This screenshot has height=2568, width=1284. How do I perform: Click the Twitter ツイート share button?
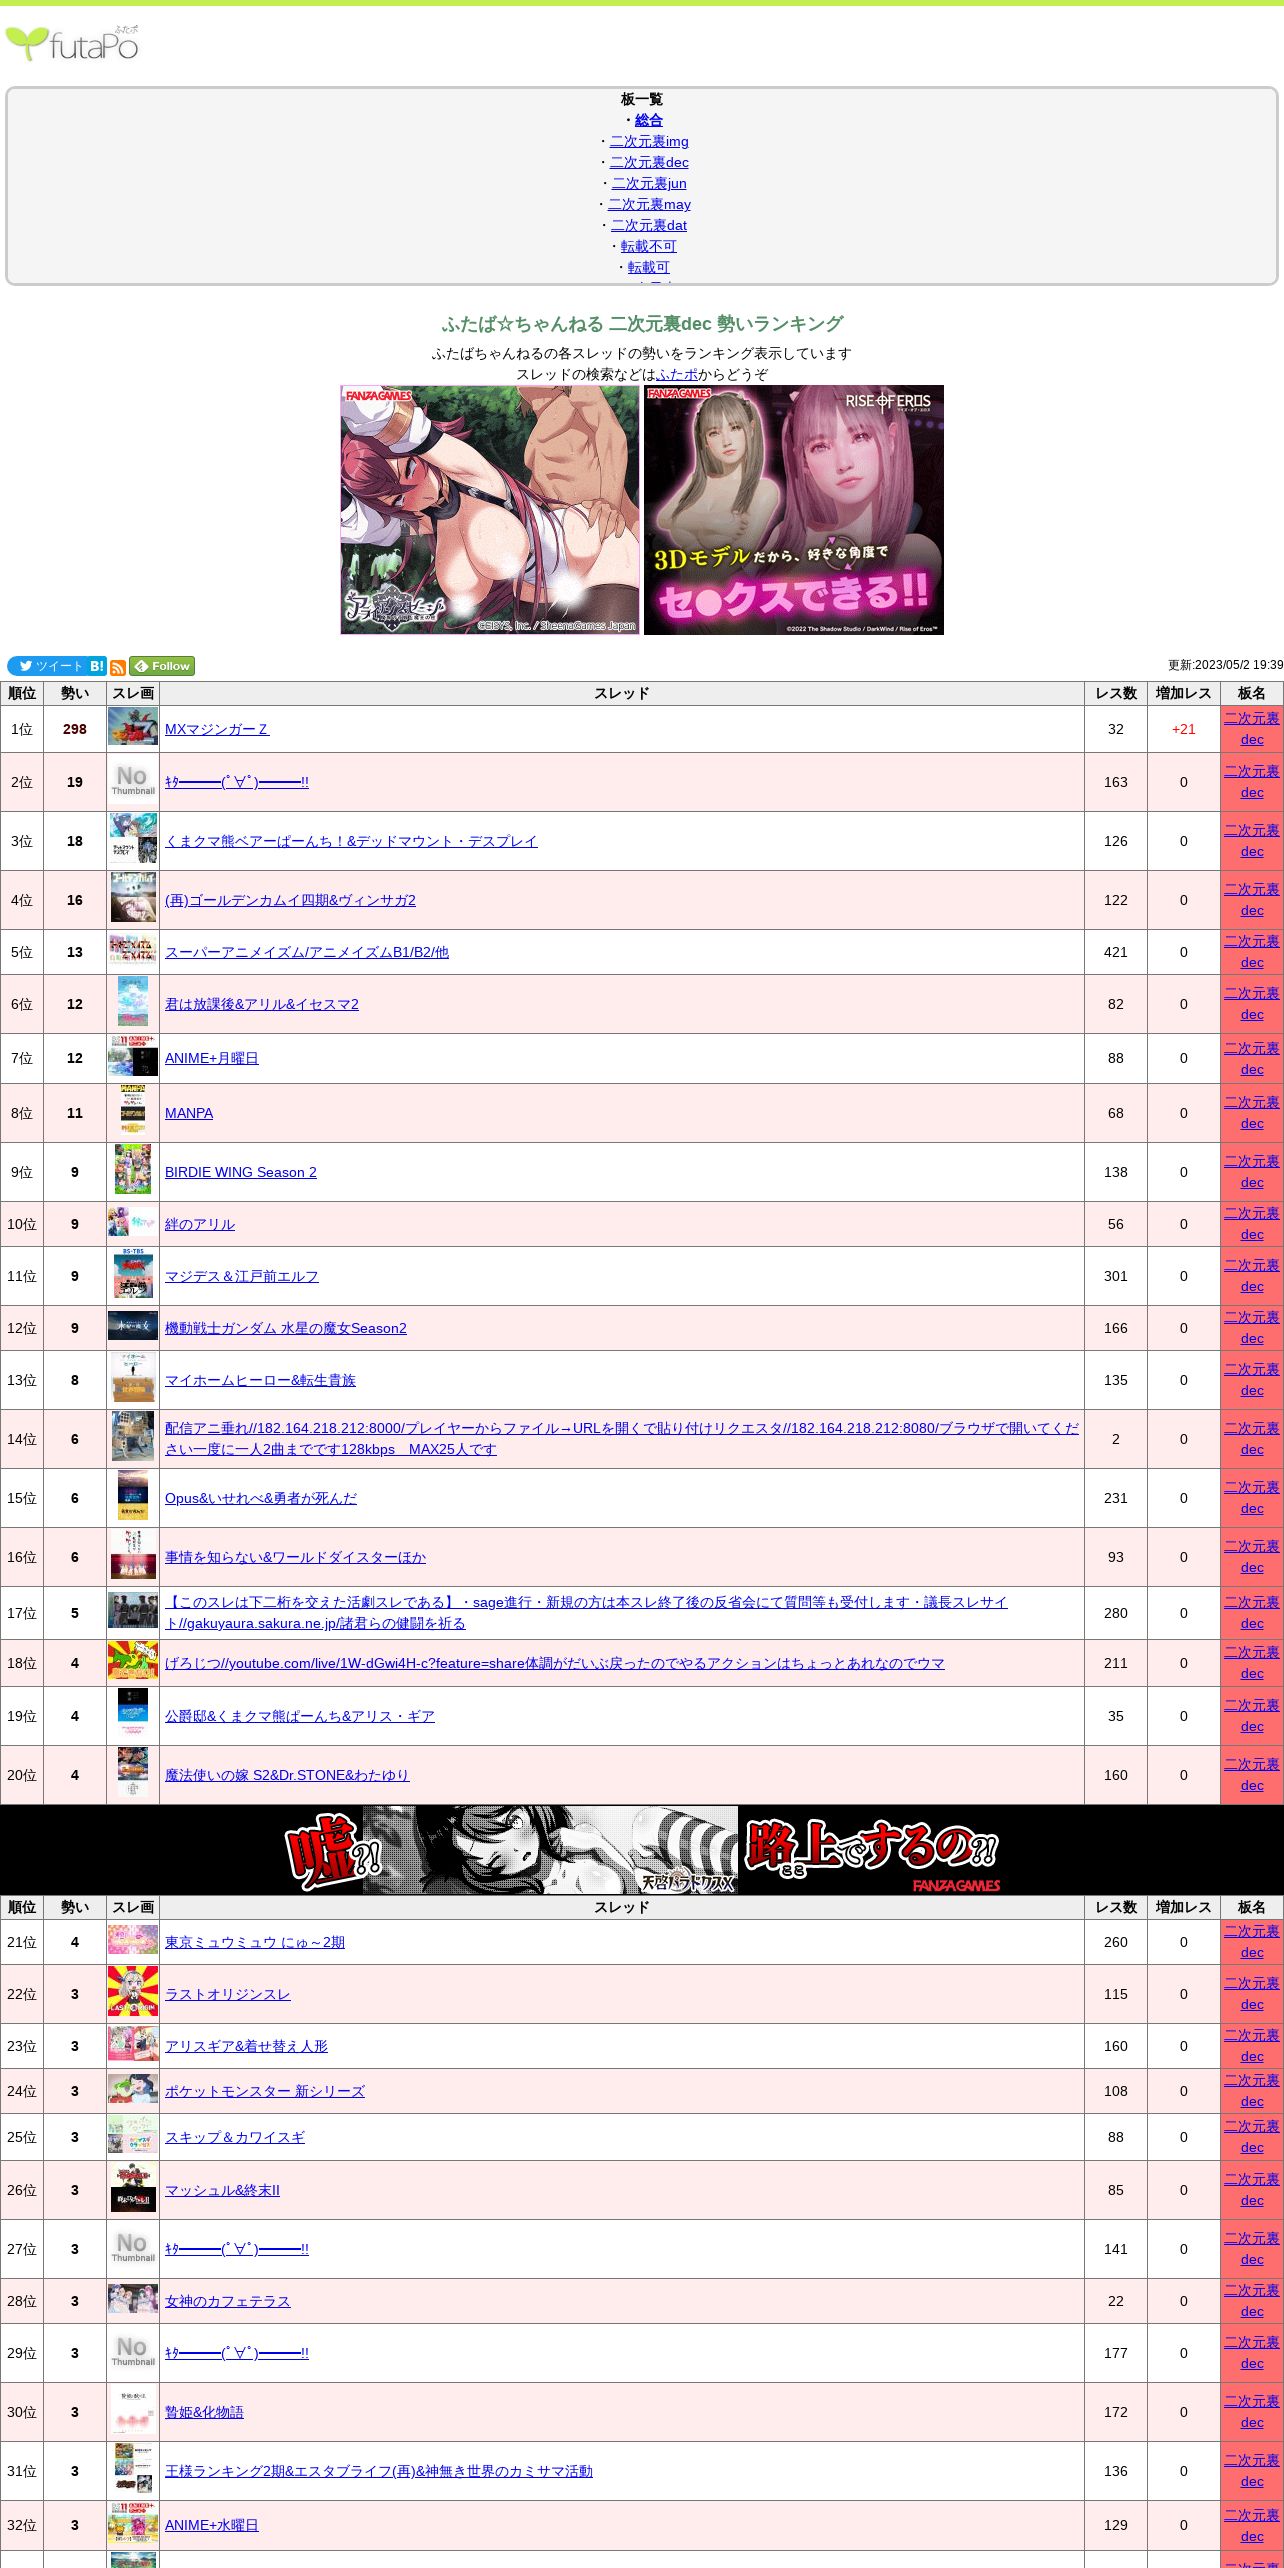click(x=47, y=666)
